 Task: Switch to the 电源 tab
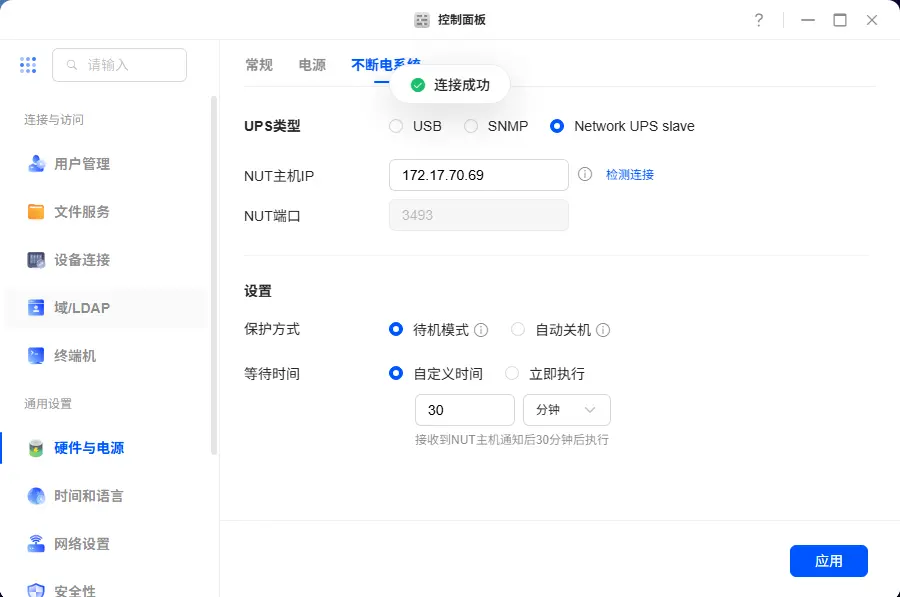coord(312,65)
